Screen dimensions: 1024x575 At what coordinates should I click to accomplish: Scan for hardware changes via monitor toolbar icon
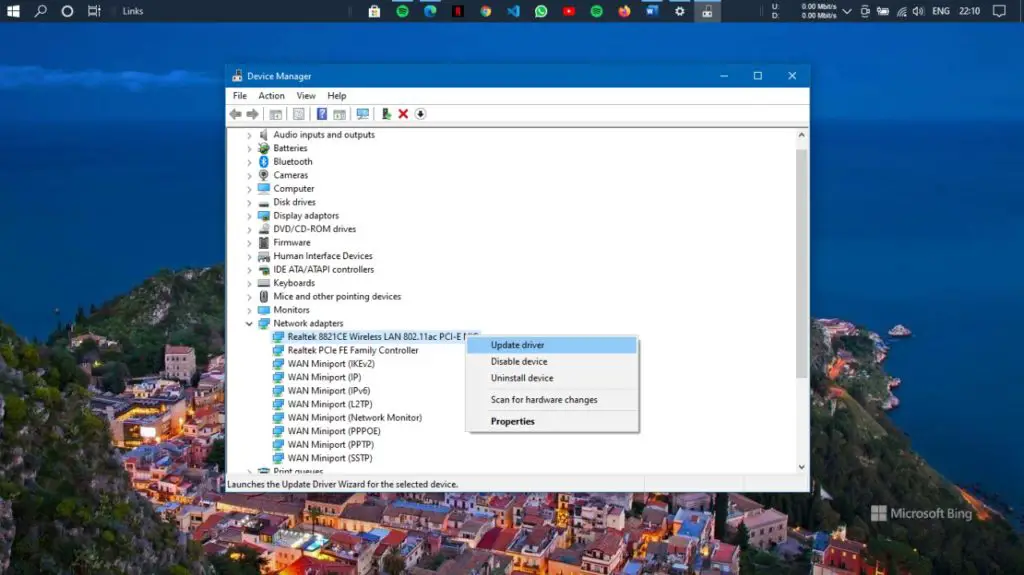click(x=362, y=114)
